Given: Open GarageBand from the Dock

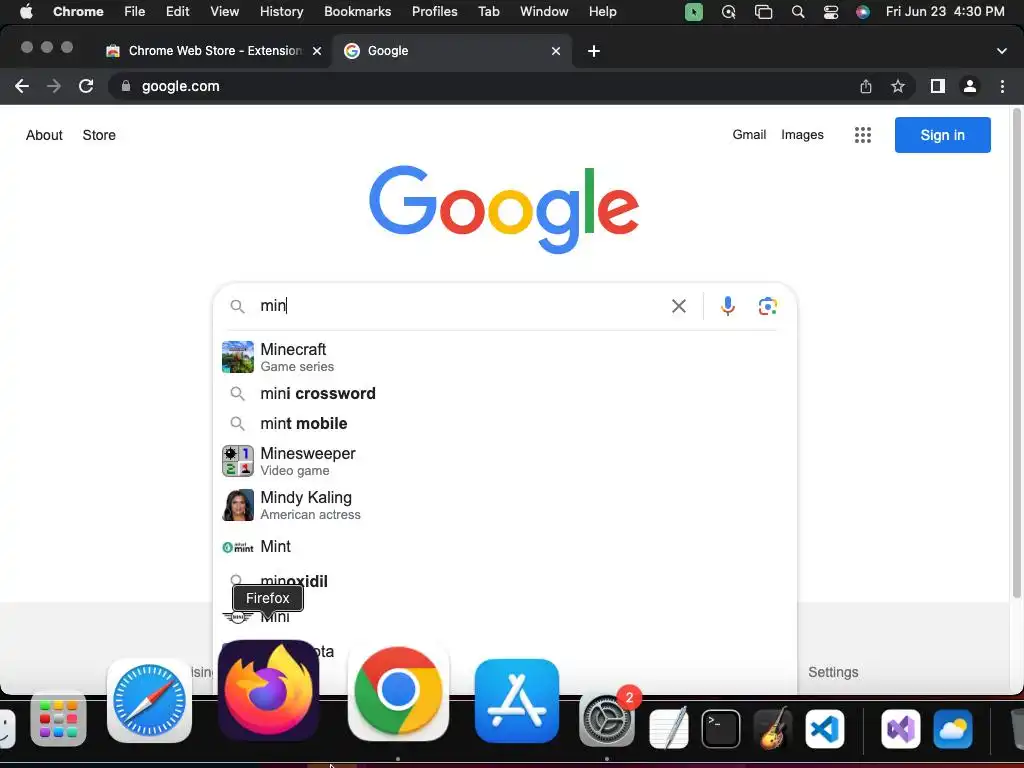Looking at the screenshot, I should coord(773,729).
